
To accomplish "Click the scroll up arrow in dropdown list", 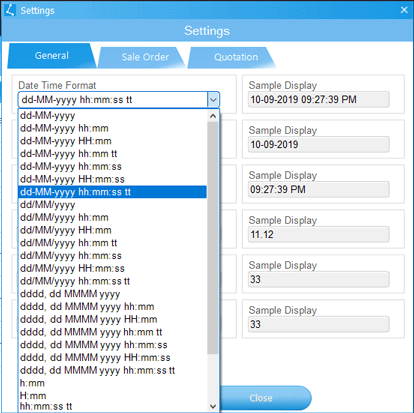I will (x=213, y=116).
